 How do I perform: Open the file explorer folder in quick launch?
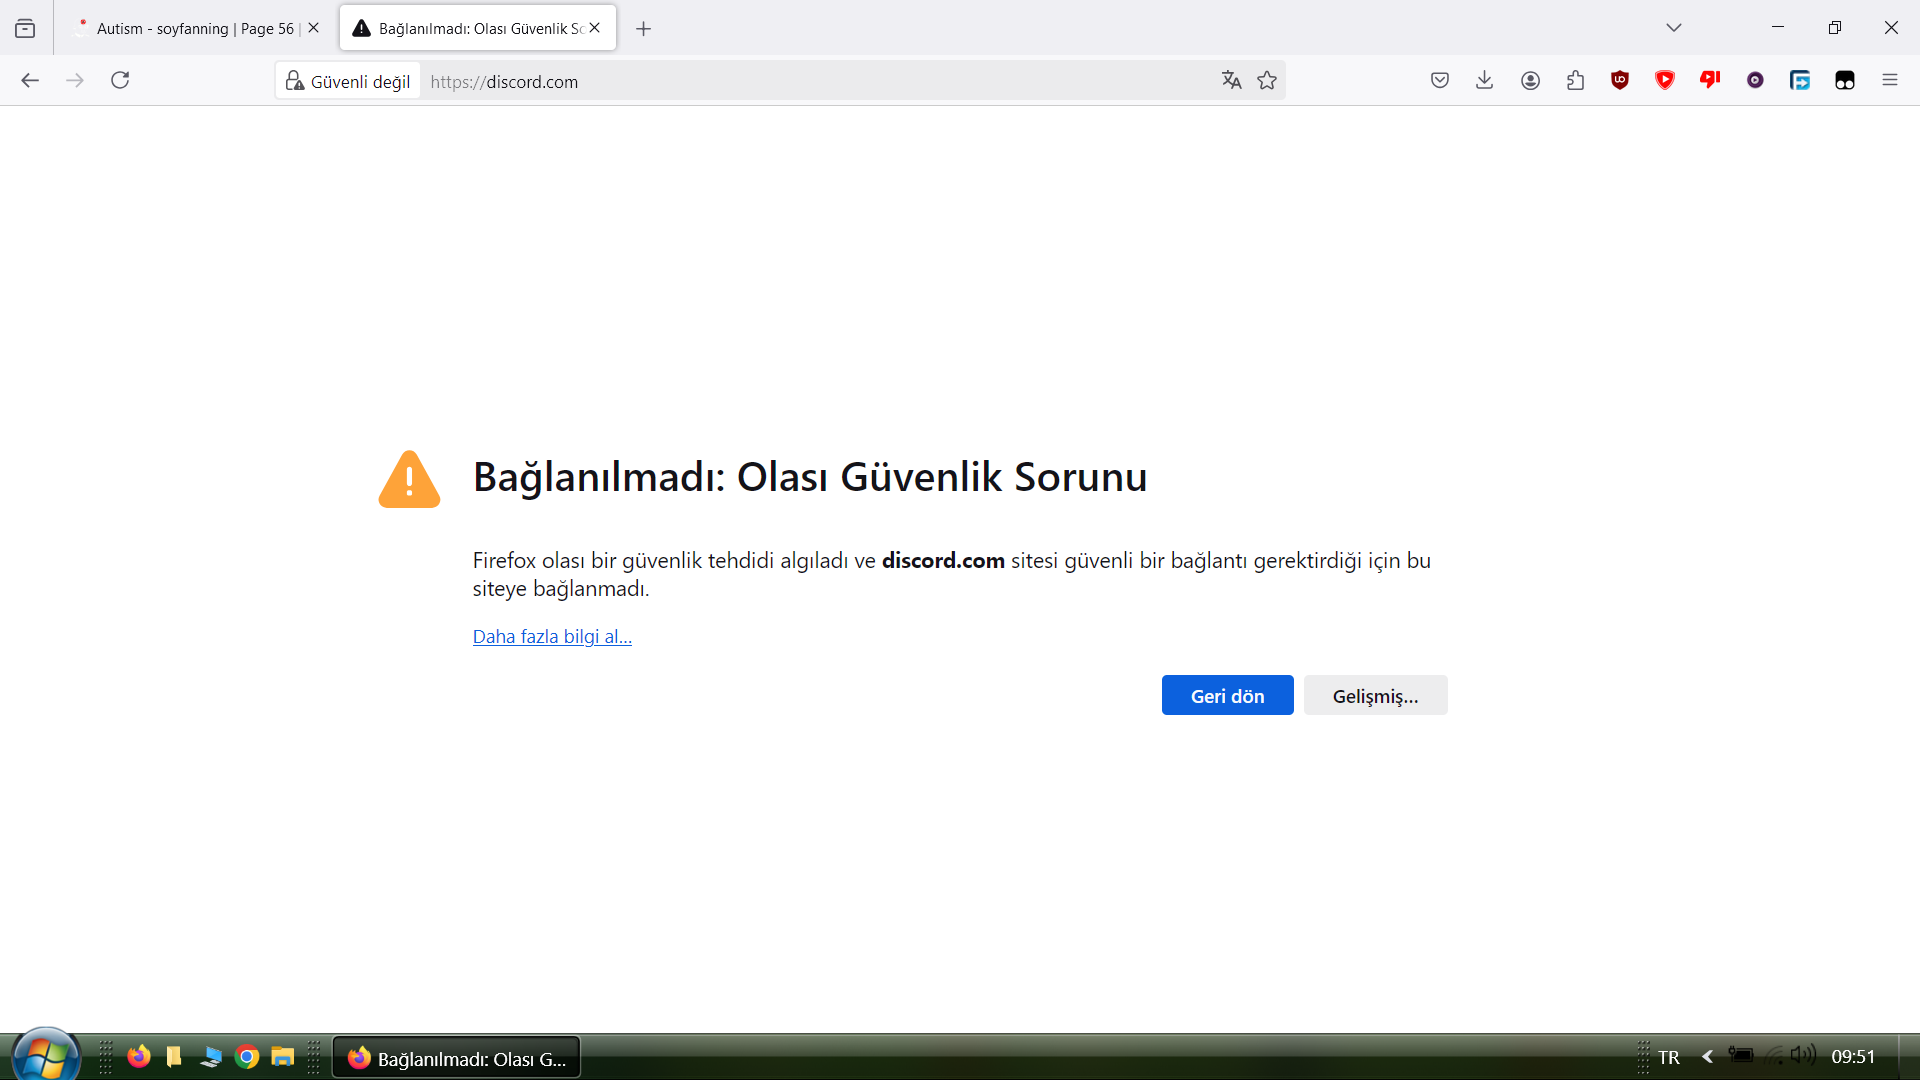point(283,1057)
